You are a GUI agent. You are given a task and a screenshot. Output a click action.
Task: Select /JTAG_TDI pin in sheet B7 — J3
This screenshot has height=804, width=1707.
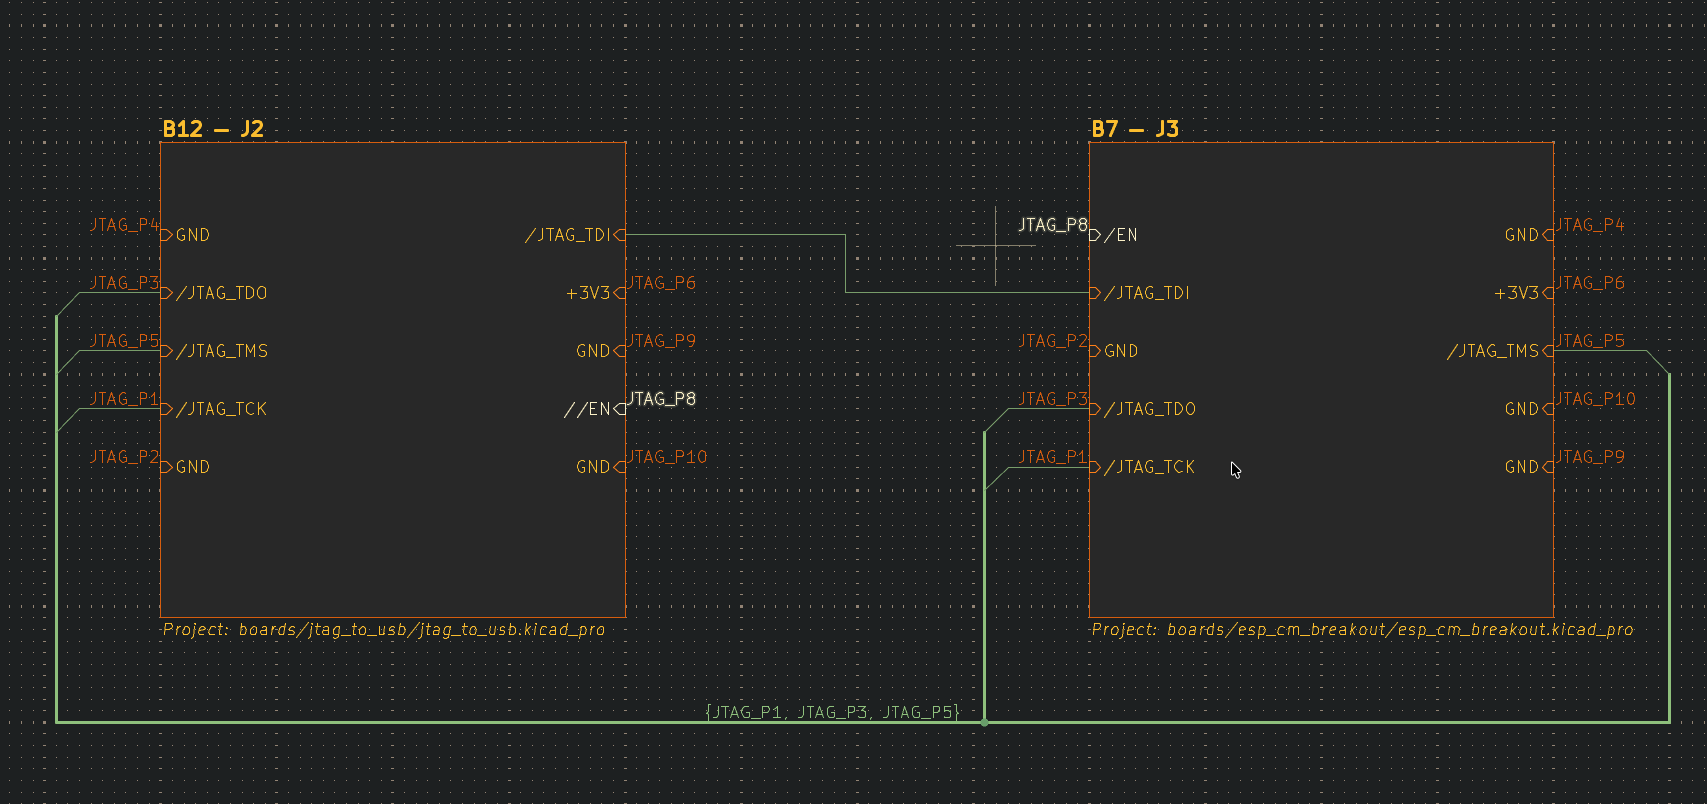pos(1140,293)
